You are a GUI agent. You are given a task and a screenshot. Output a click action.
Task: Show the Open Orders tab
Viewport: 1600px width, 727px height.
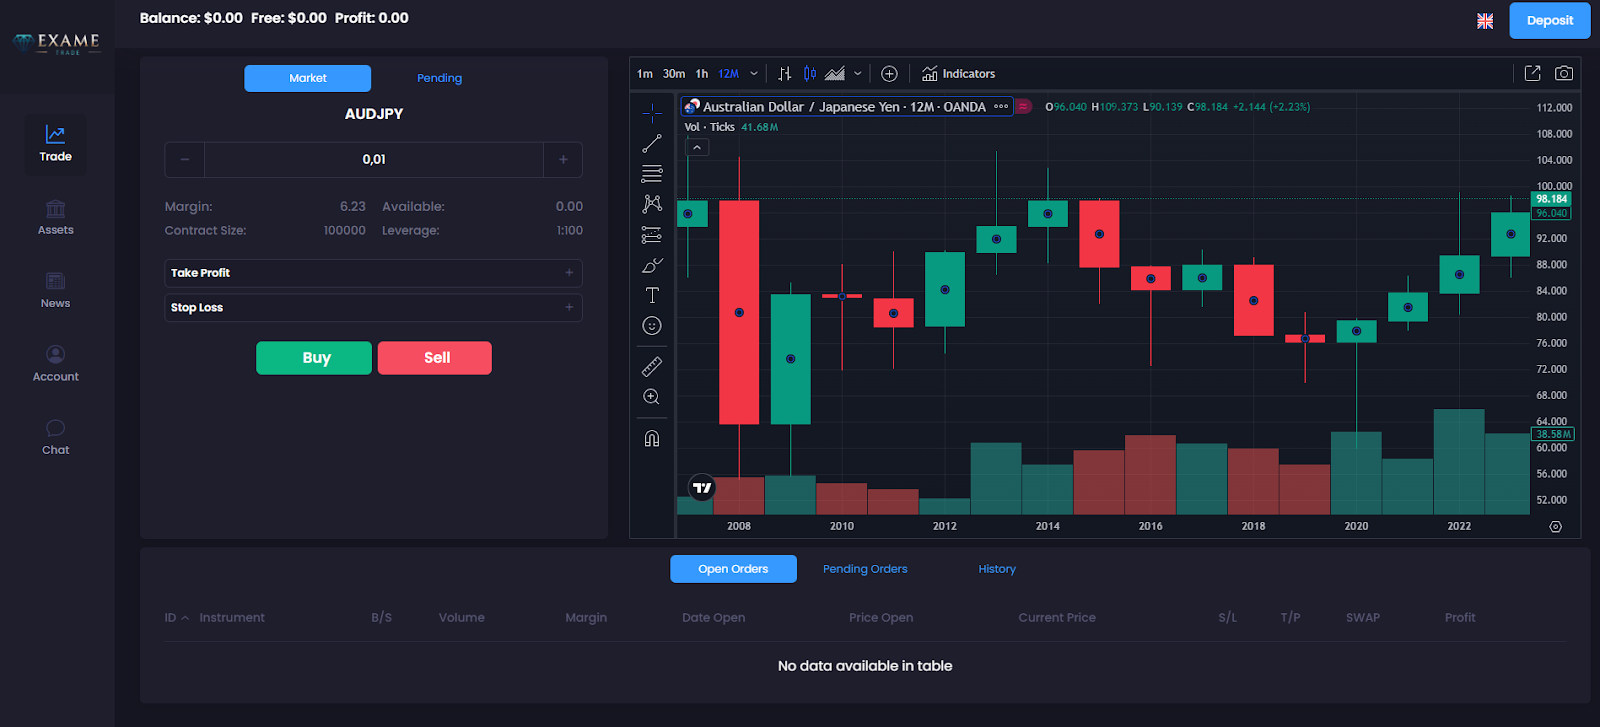(733, 569)
